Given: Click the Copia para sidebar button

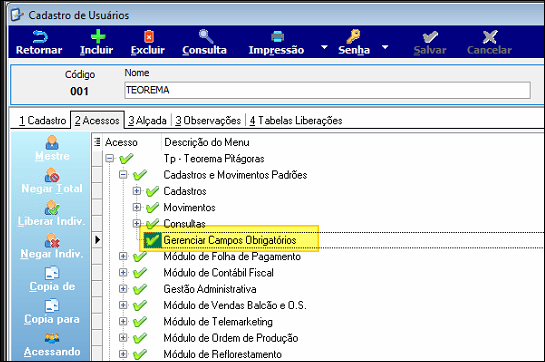Looking at the screenshot, I should (x=52, y=312).
